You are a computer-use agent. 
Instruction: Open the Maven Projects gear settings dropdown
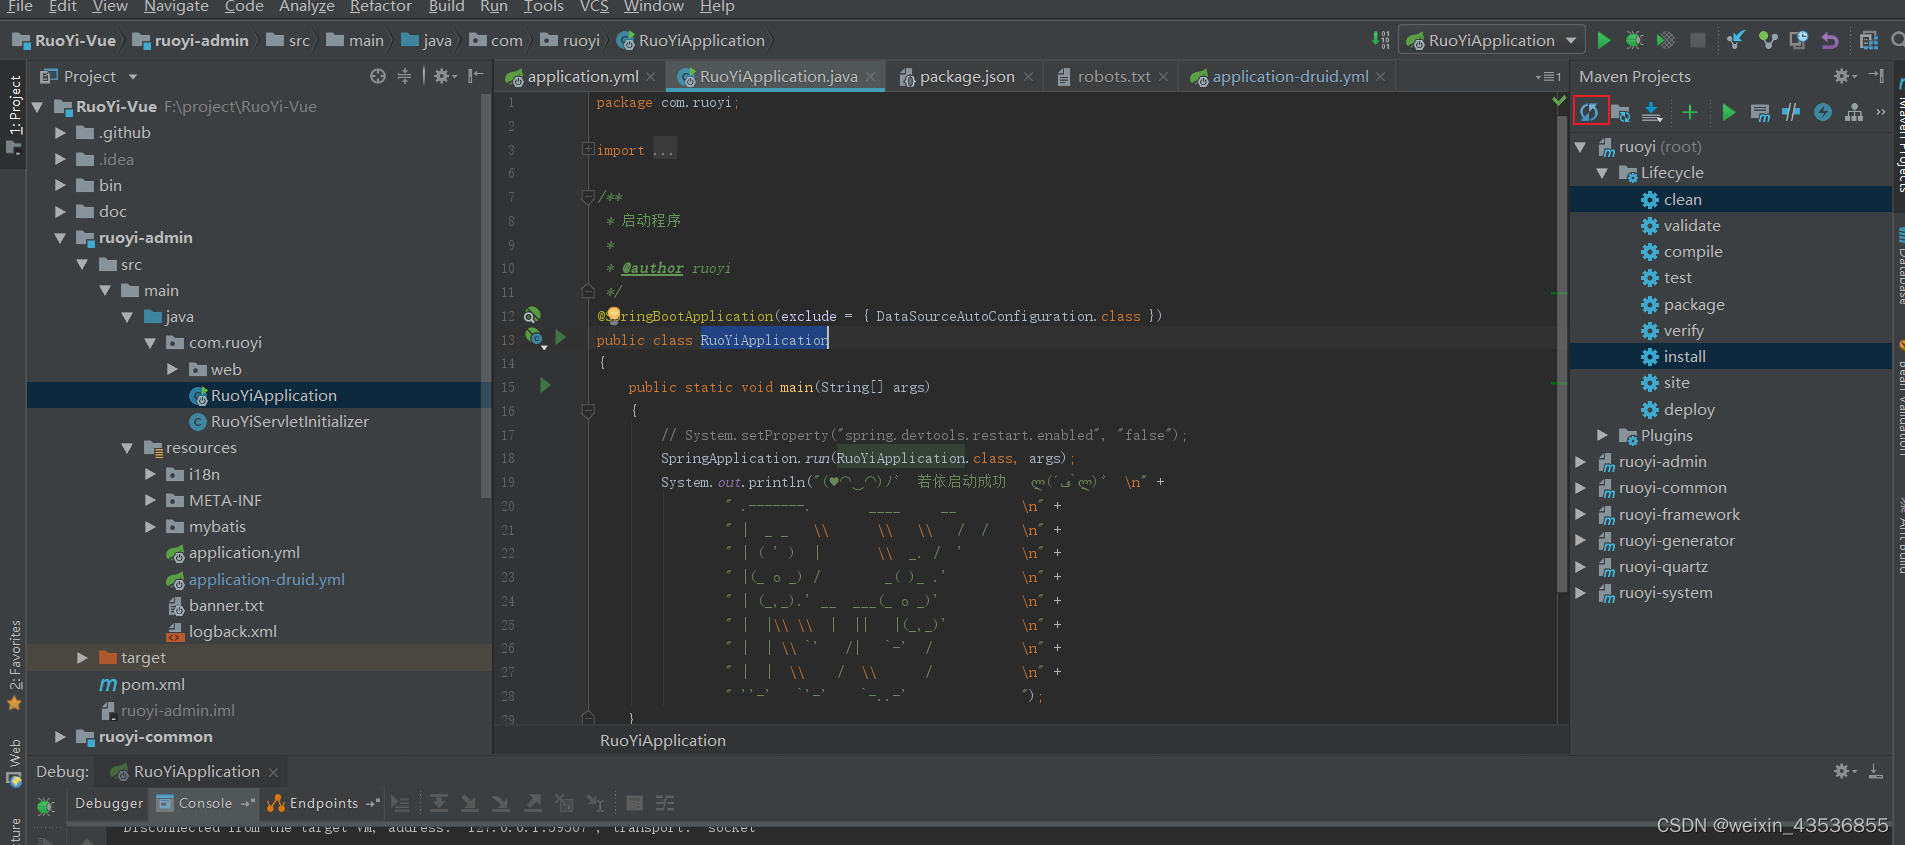1844,76
